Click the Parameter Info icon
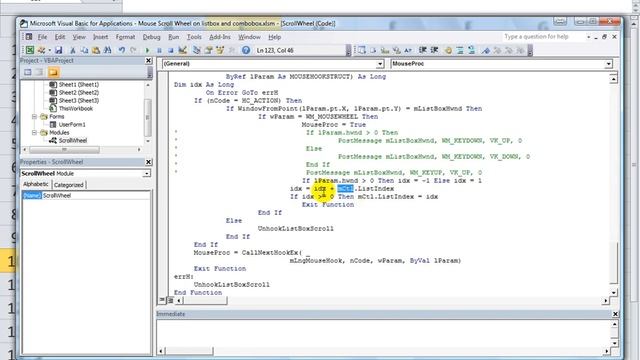 point(396,50)
